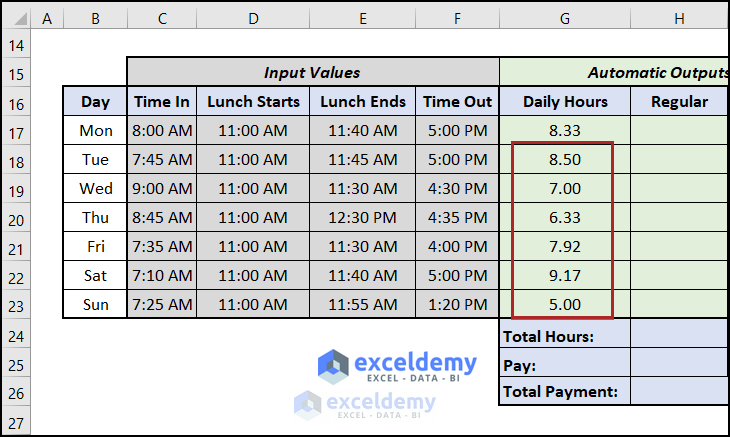This screenshot has height=437, width=730.
Task: Select Monday's Time In 8:00 AM cell
Action: pos(162,130)
